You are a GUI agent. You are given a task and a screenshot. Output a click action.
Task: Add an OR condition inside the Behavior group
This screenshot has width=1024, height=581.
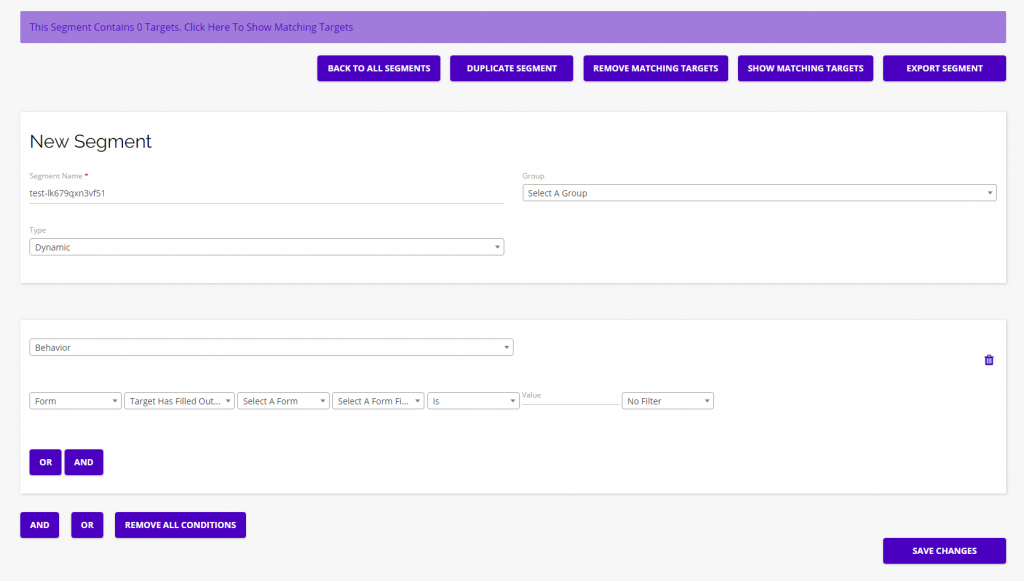click(44, 462)
